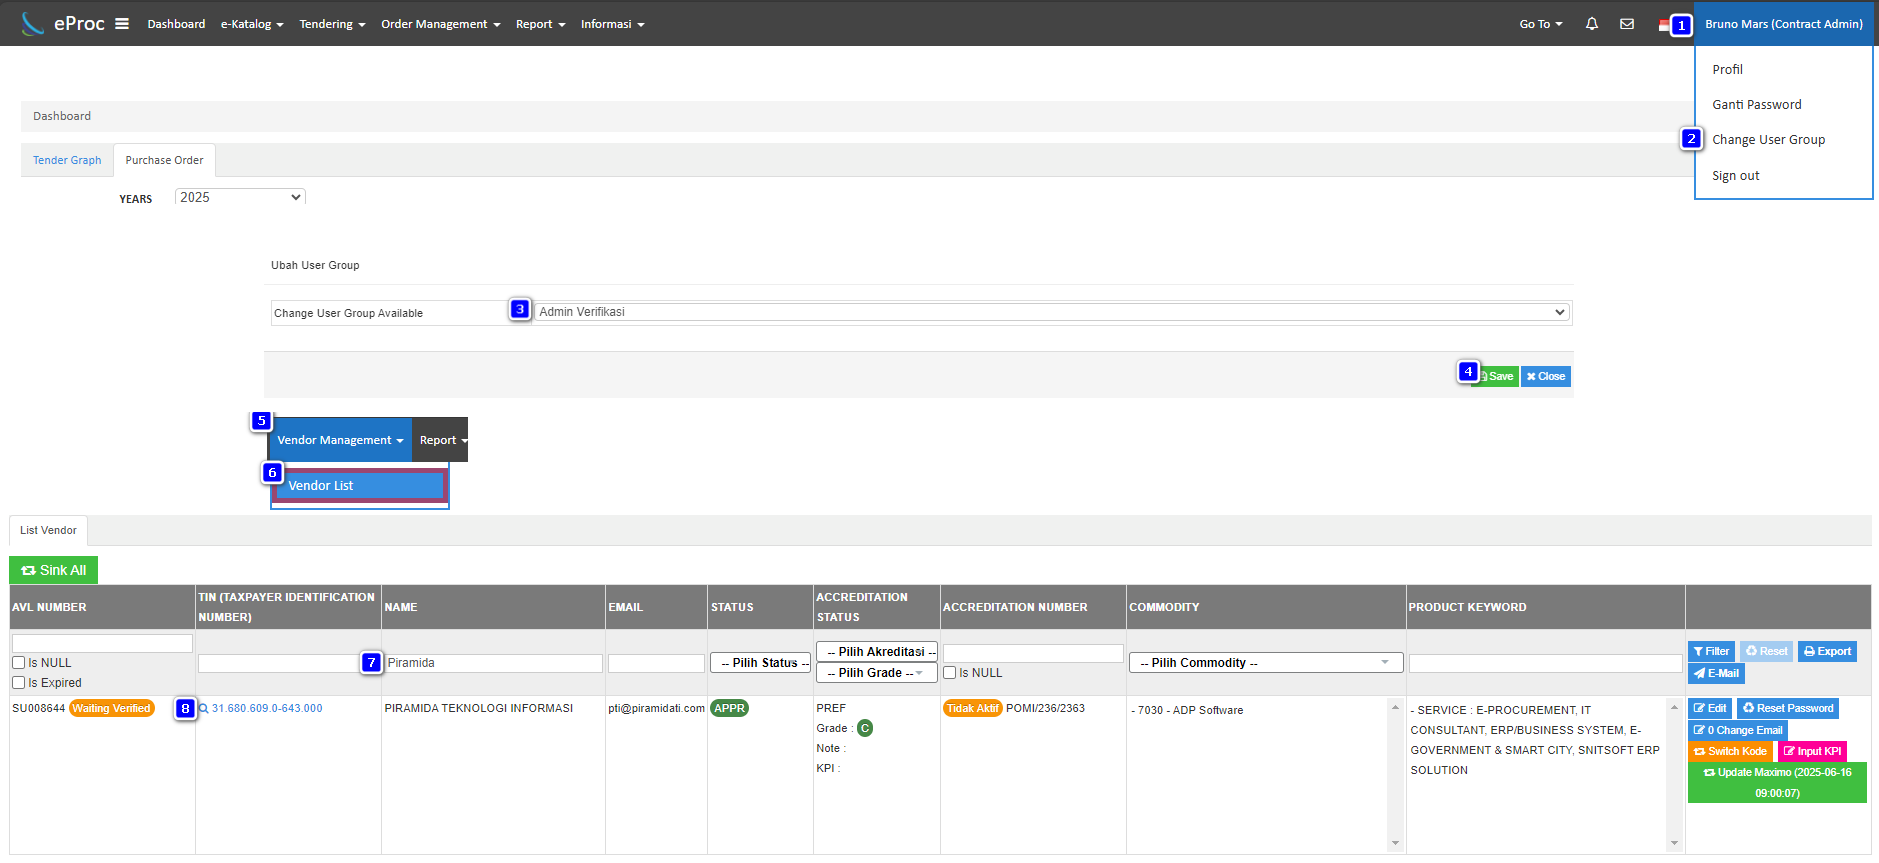Tick Is NULL checkbox under AVL Number
Image resolution: width=1879 pixels, height=863 pixels.
(x=19, y=663)
